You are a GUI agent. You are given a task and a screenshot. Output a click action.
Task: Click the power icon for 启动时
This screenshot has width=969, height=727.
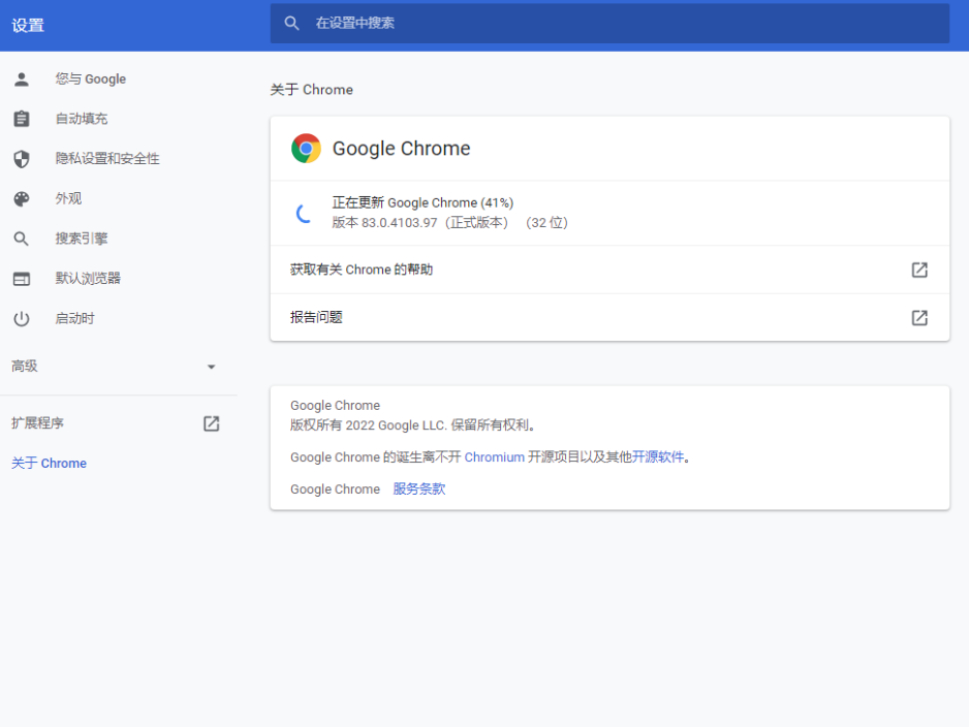coord(22,318)
